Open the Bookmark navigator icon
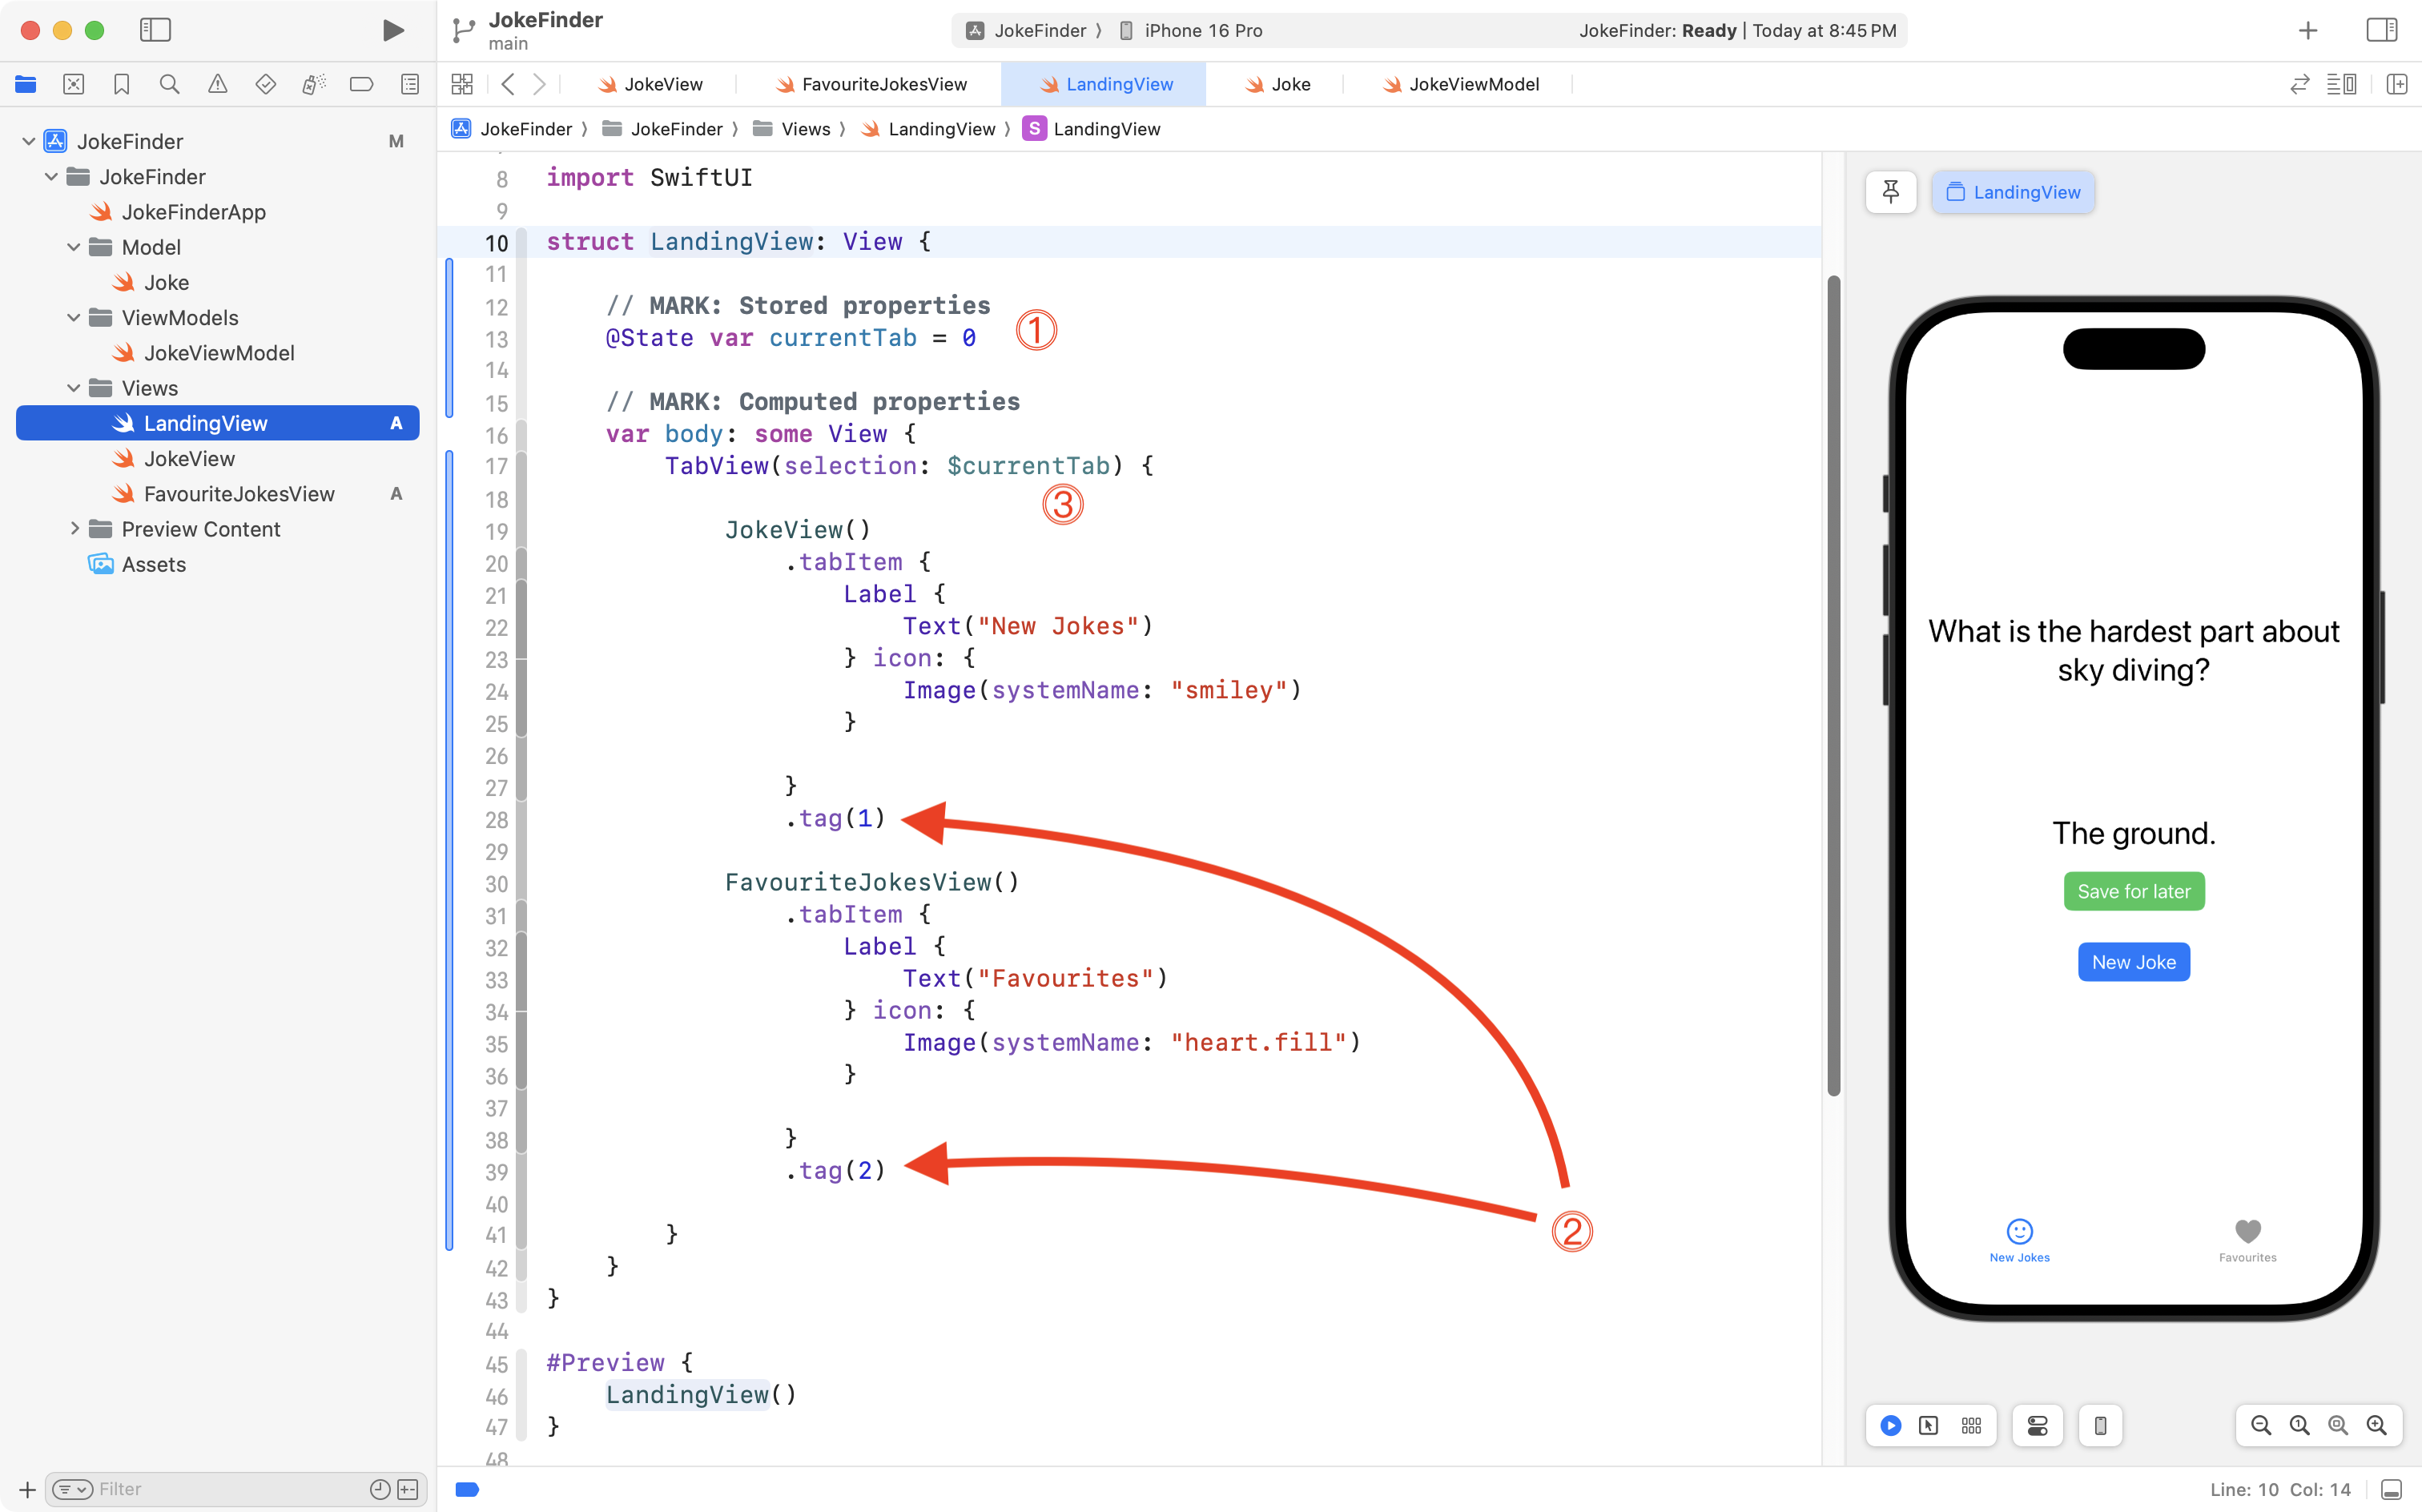The width and height of the screenshot is (2422, 1512). coord(122,84)
